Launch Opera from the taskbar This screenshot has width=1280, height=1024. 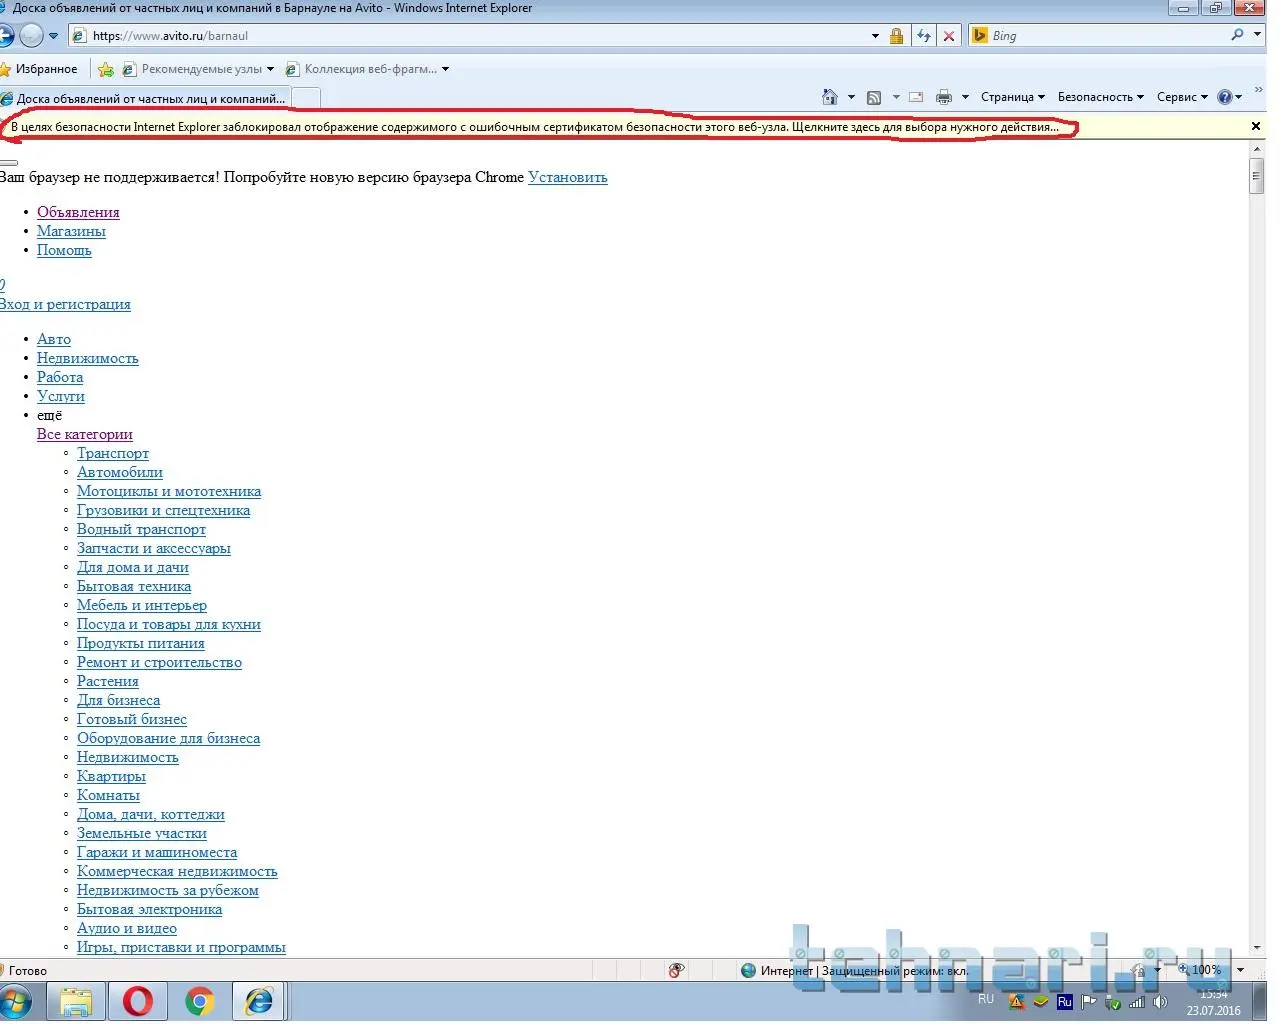pyautogui.click(x=138, y=1001)
